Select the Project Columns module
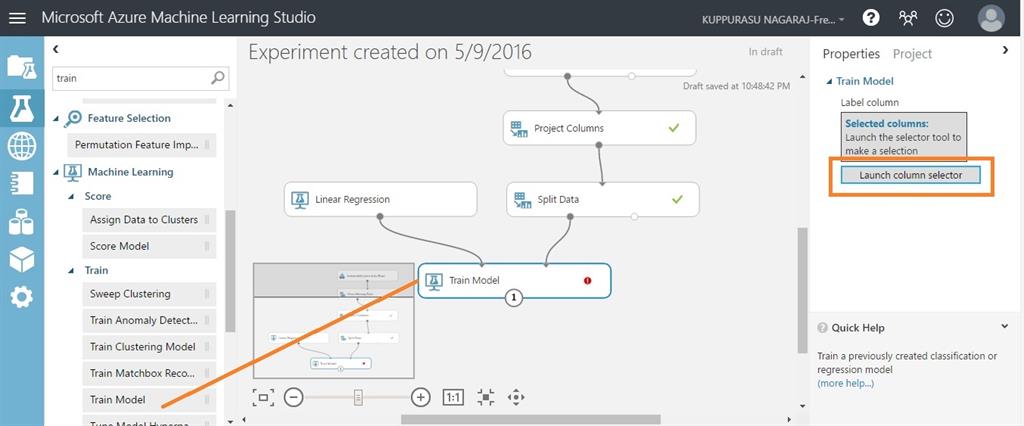The image size is (1024, 426). click(x=599, y=128)
